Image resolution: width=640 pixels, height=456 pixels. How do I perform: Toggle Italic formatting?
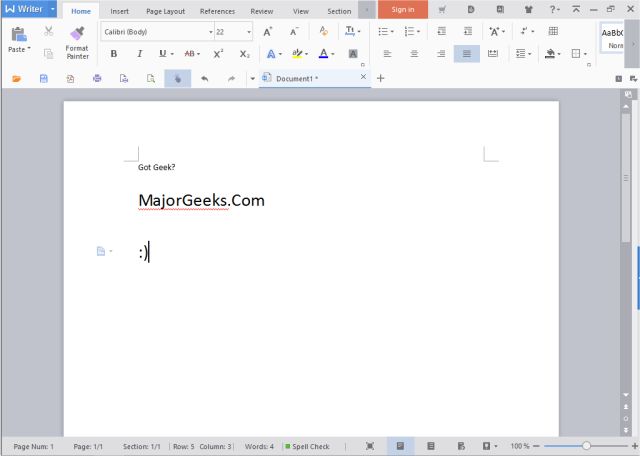(x=140, y=53)
